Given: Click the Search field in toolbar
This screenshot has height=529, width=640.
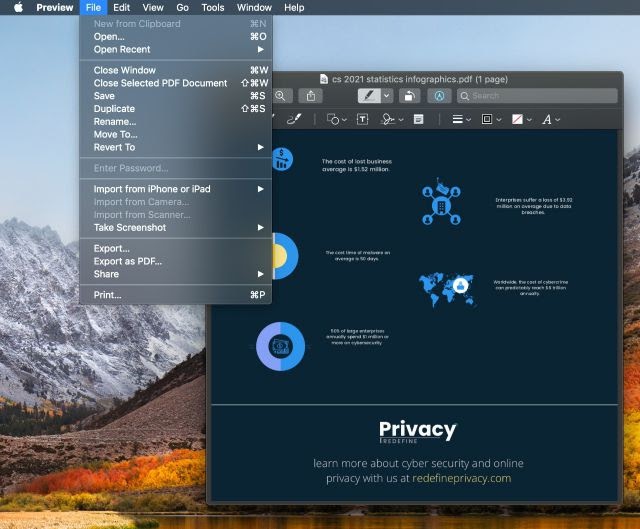Looking at the screenshot, I should 537,96.
